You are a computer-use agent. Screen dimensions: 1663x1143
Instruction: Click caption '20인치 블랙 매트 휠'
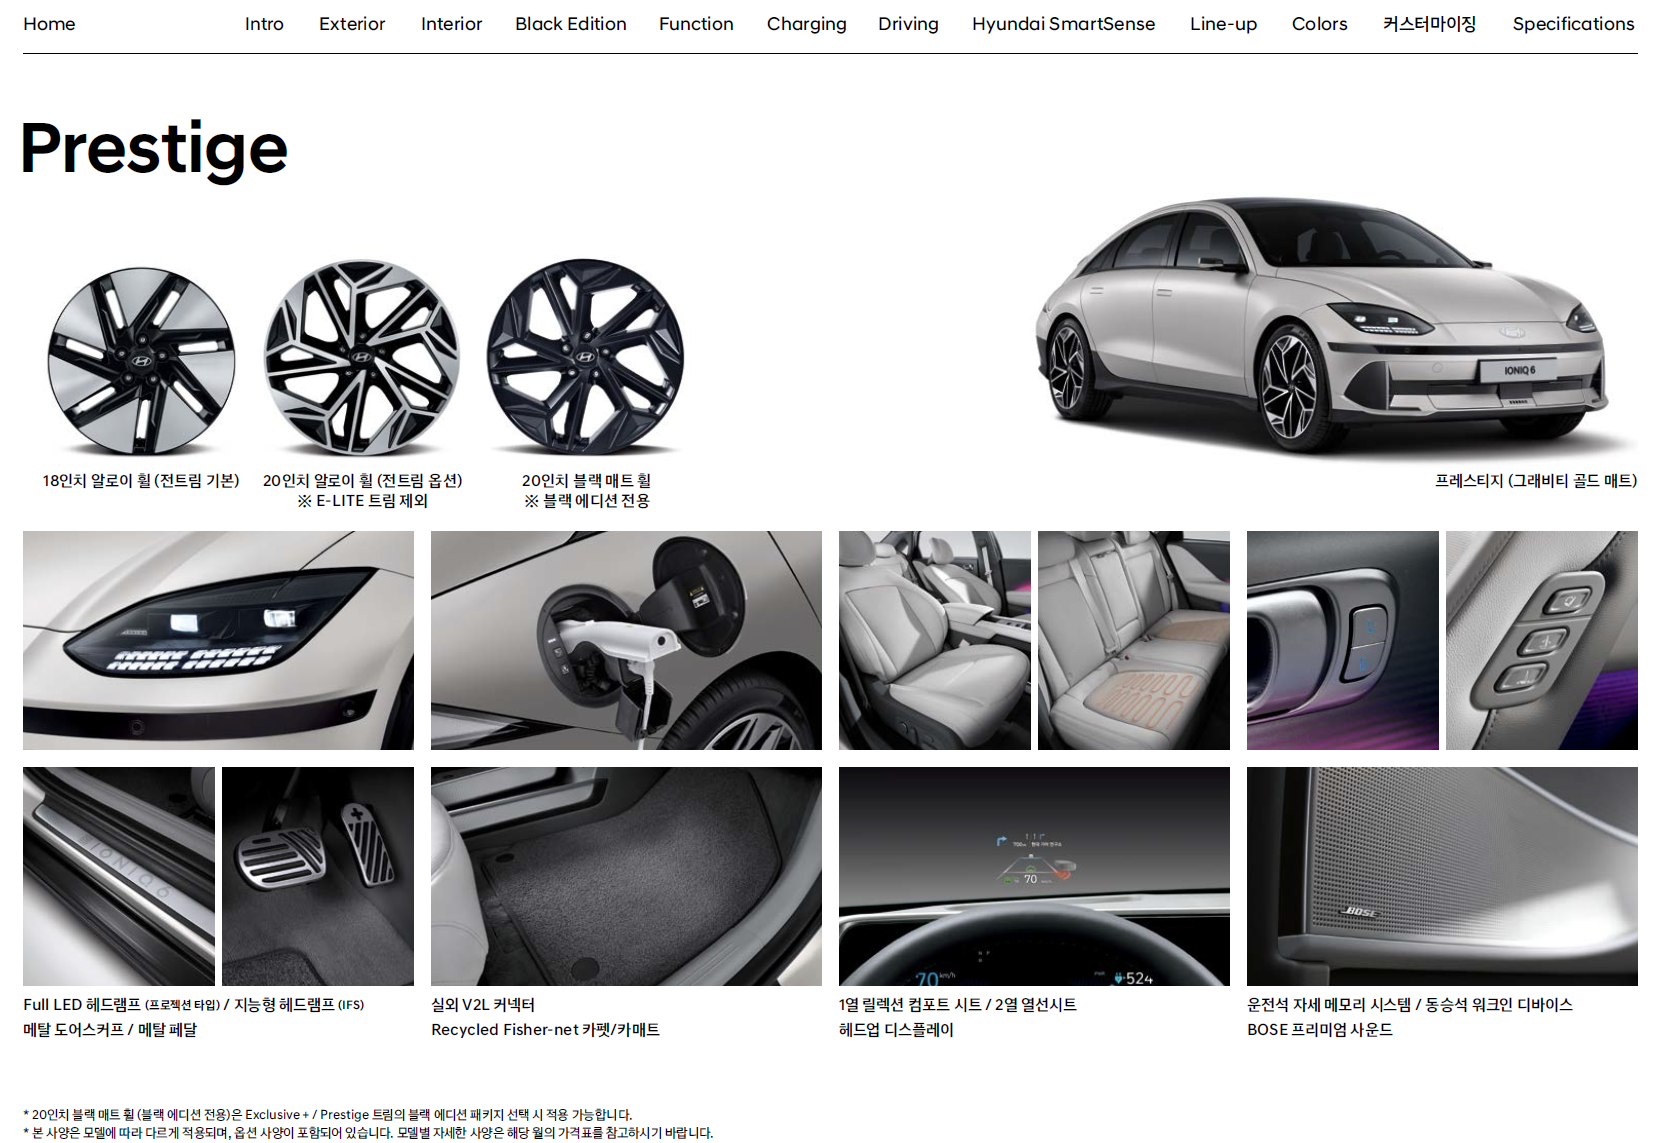(x=586, y=481)
